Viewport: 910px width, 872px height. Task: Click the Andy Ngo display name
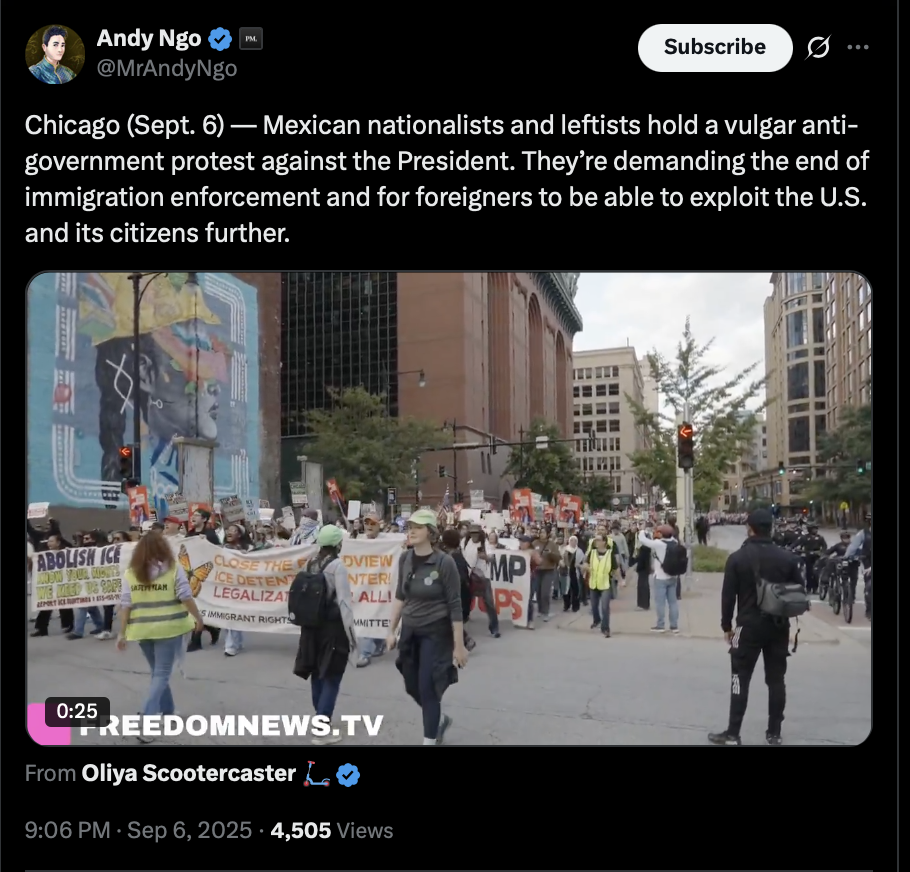(149, 38)
